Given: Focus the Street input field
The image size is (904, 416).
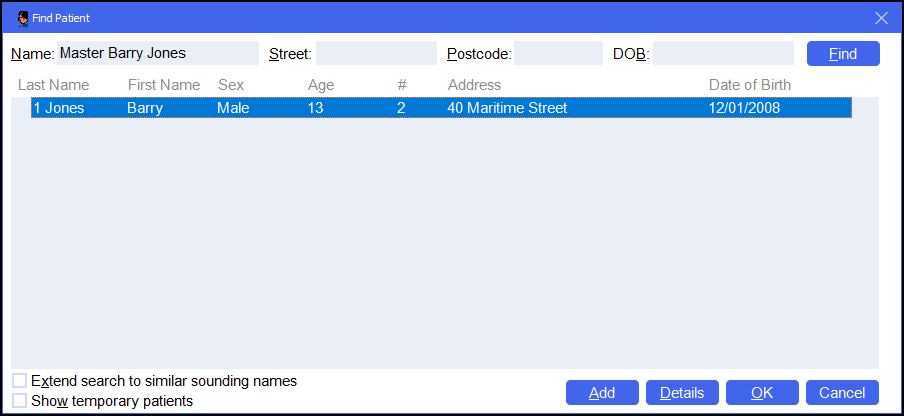Looking at the screenshot, I should click(x=376, y=53).
